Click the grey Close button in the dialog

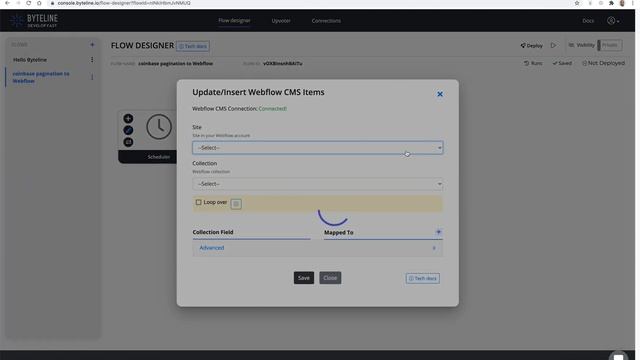pos(330,278)
